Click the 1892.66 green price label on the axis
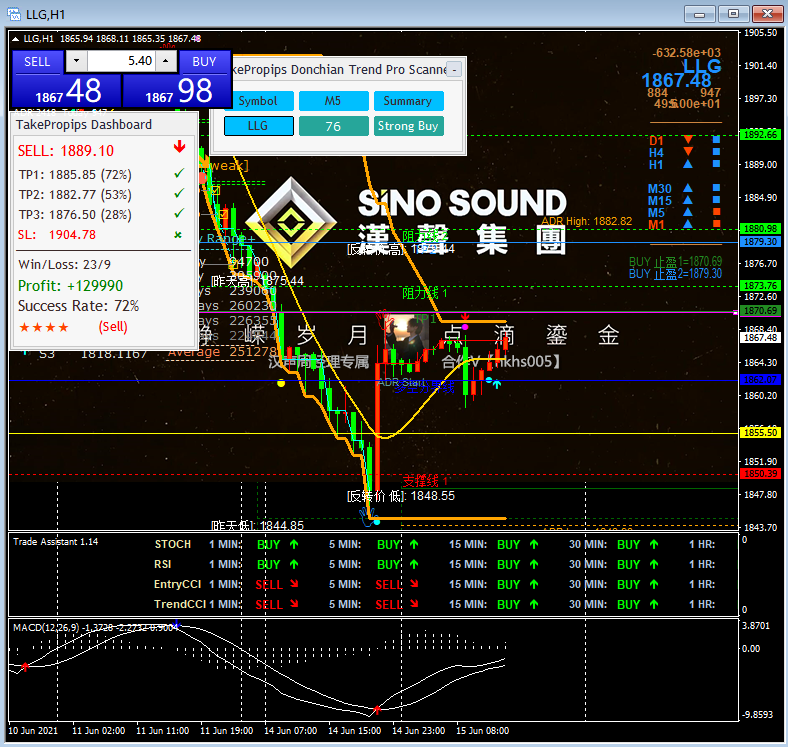Viewport: 788px width, 747px height. pyautogui.click(x=760, y=134)
